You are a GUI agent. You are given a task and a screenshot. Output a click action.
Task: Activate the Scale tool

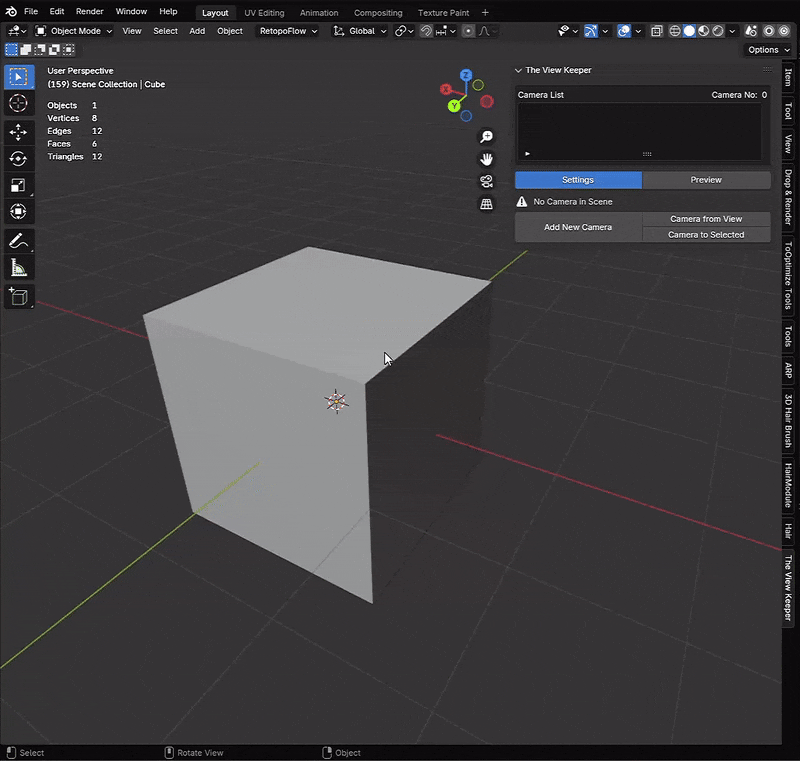click(x=19, y=185)
